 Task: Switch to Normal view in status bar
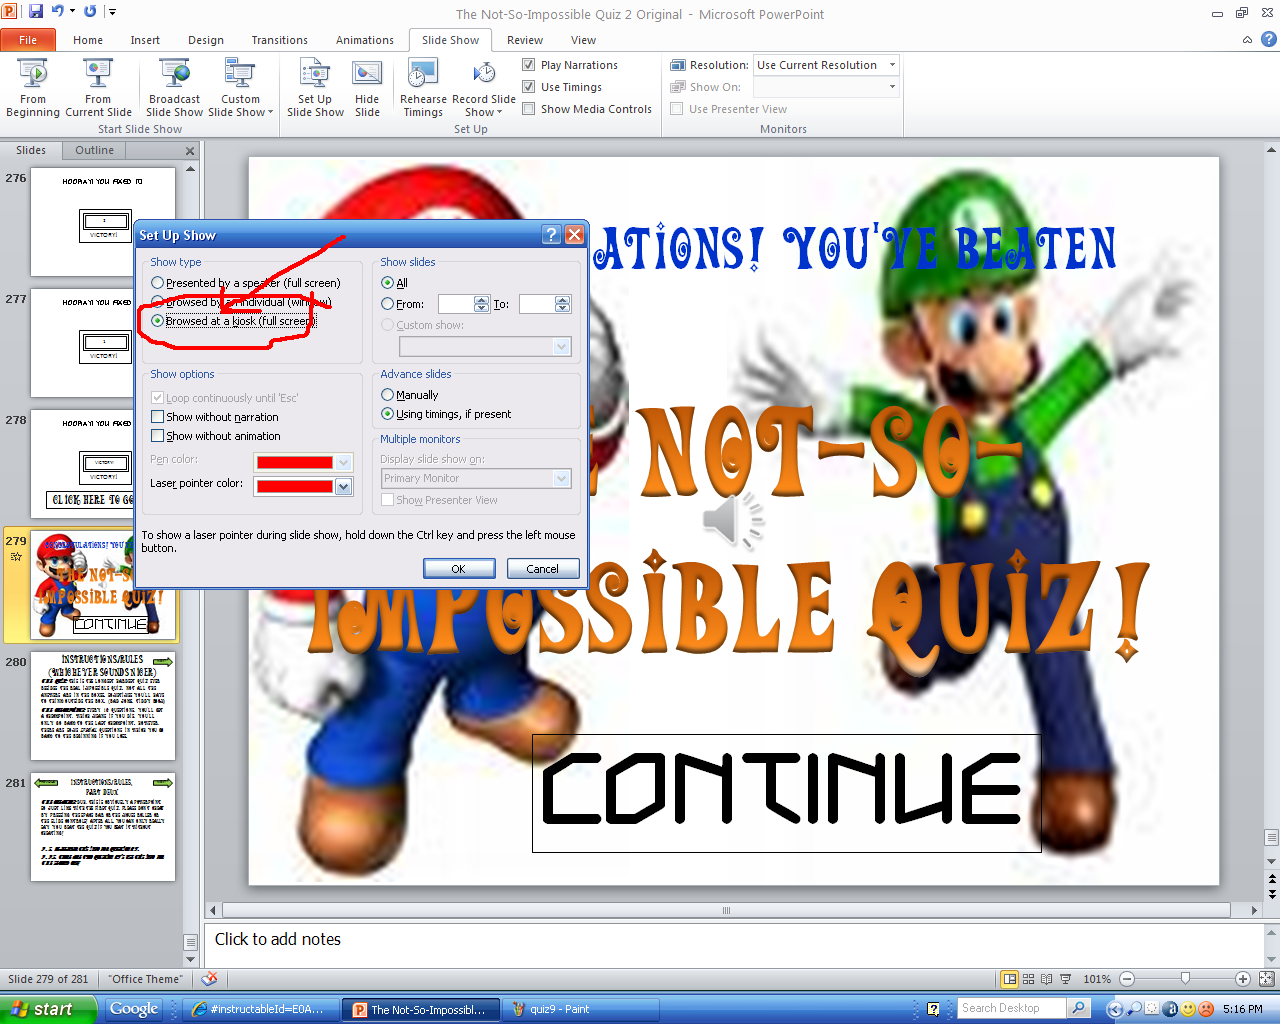pyautogui.click(x=1010, y=979)
